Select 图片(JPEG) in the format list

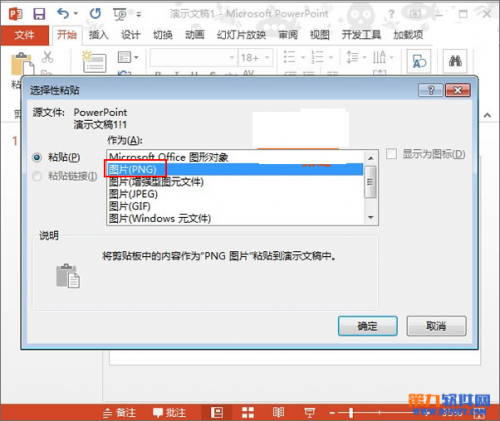click(235, 194)
